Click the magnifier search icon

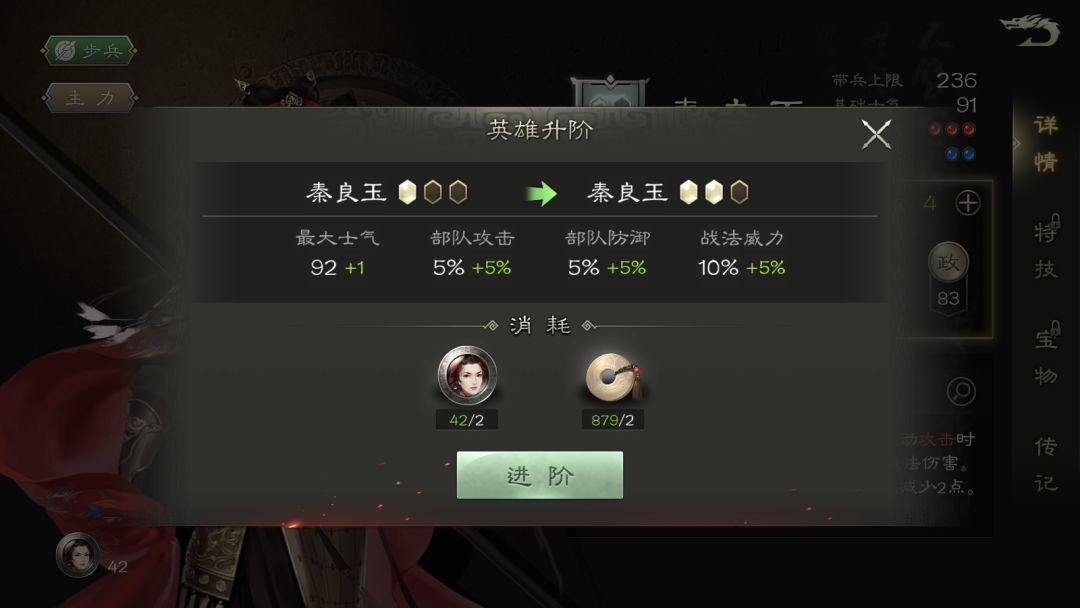(961, 391)
